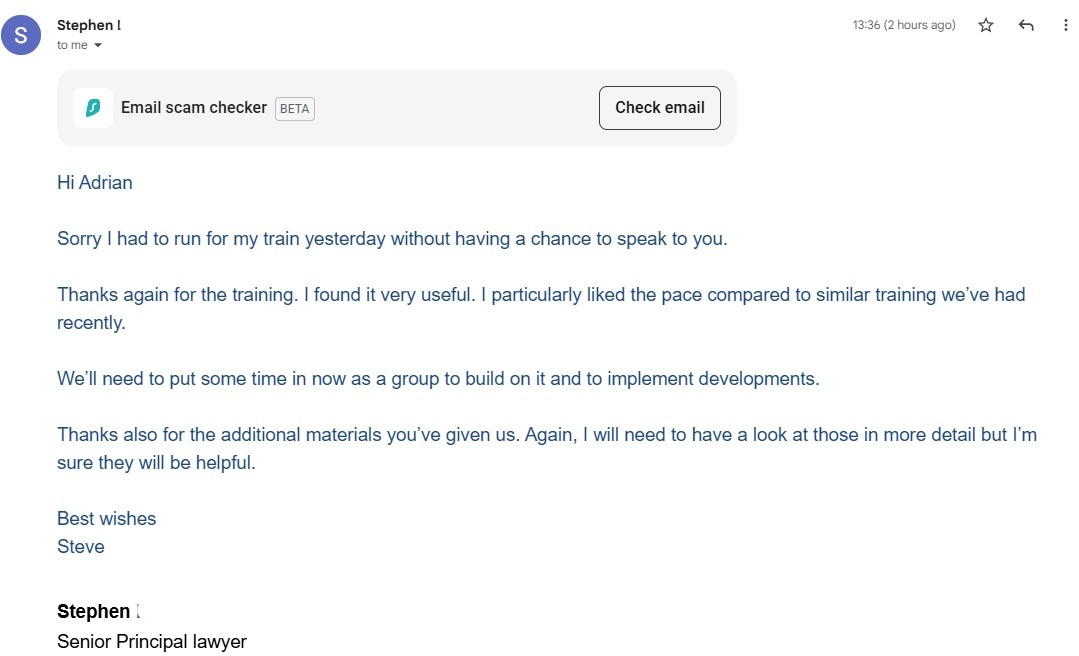Click the Email scam checker title
This screenshot has height=656, width=1079.
(193, 107)
